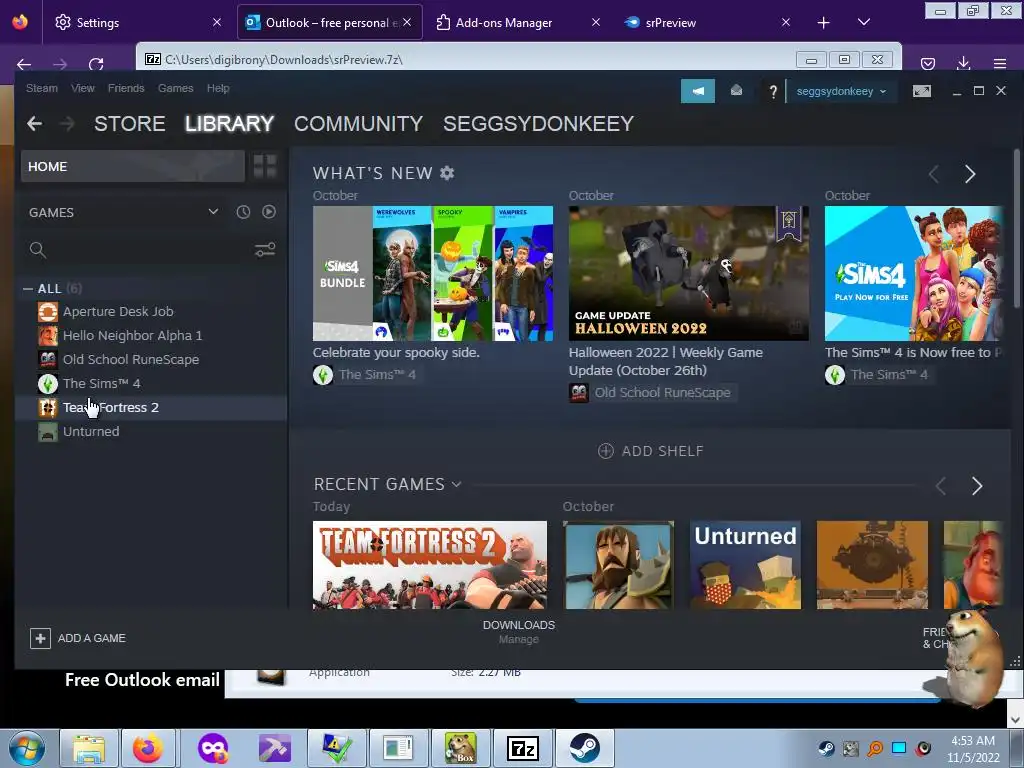The width and height of the screenshot is (1024, 768).
Task: Open advanced filter options sliders icon
Action: [x=264, y=249]
